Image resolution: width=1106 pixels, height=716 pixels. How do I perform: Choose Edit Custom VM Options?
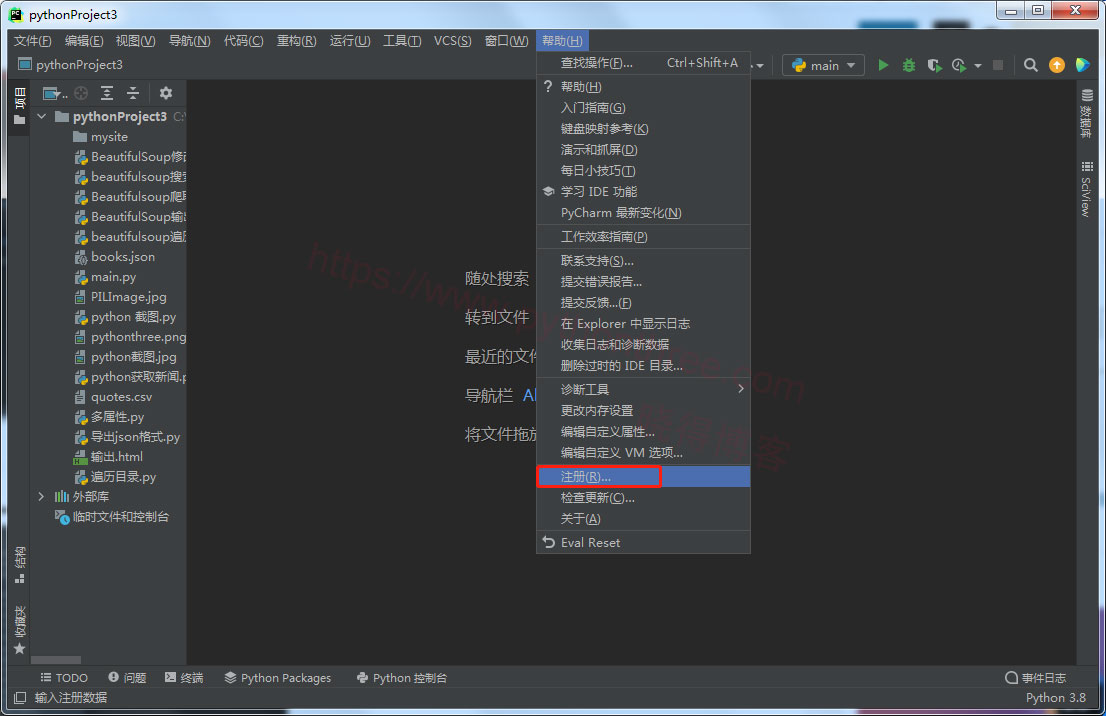click(x=643, y=453)
